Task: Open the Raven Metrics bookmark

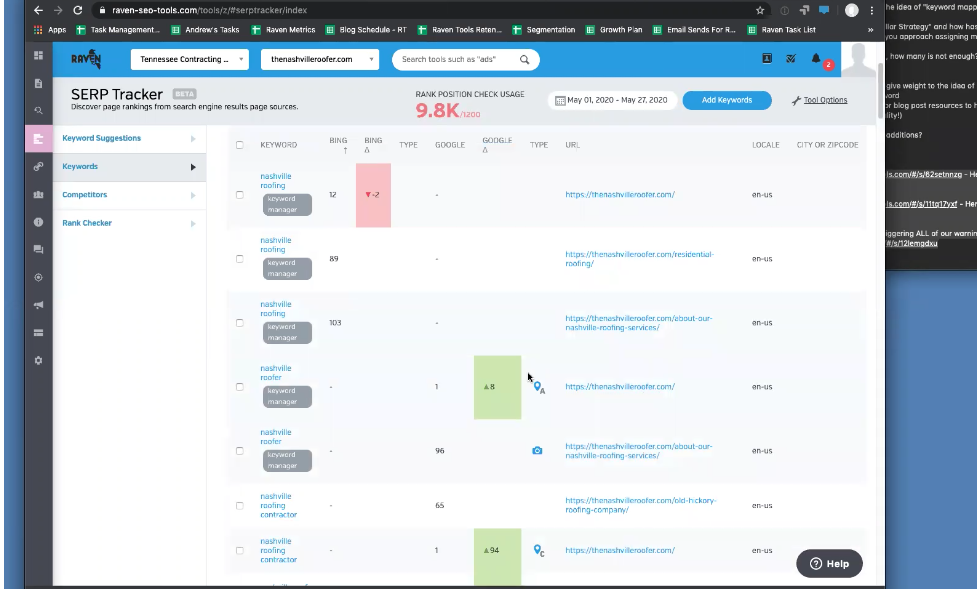Action: (284, 29)
